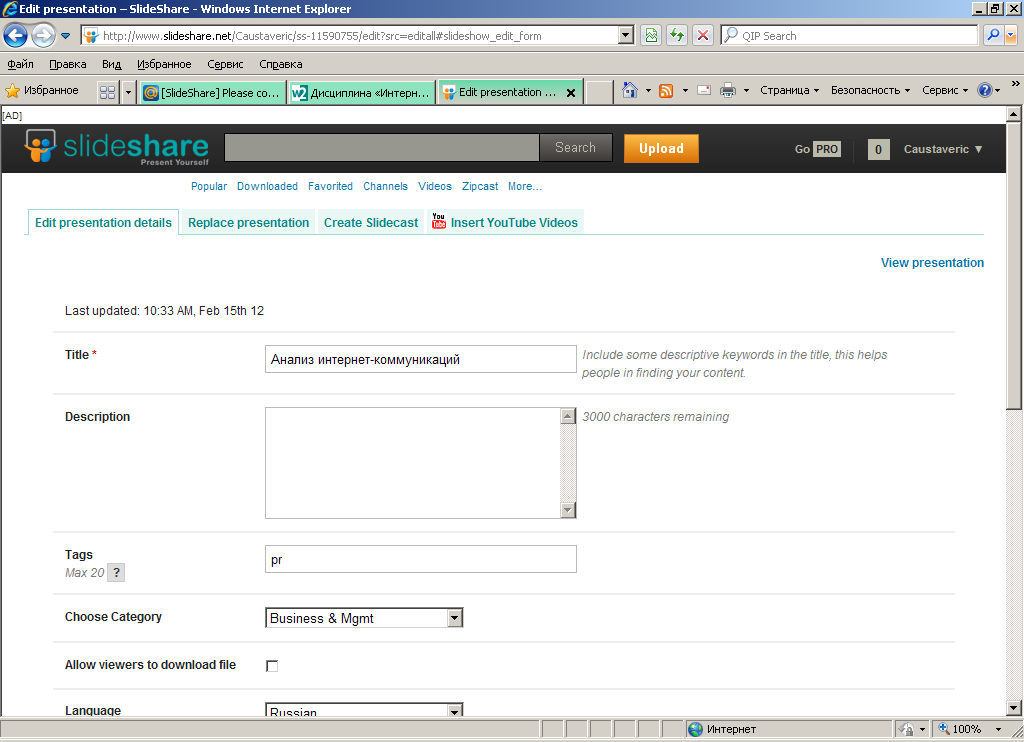This screenshot has width=1024, height=742.
Task: Click the Read mail icon
Action: tap(704, 90)
